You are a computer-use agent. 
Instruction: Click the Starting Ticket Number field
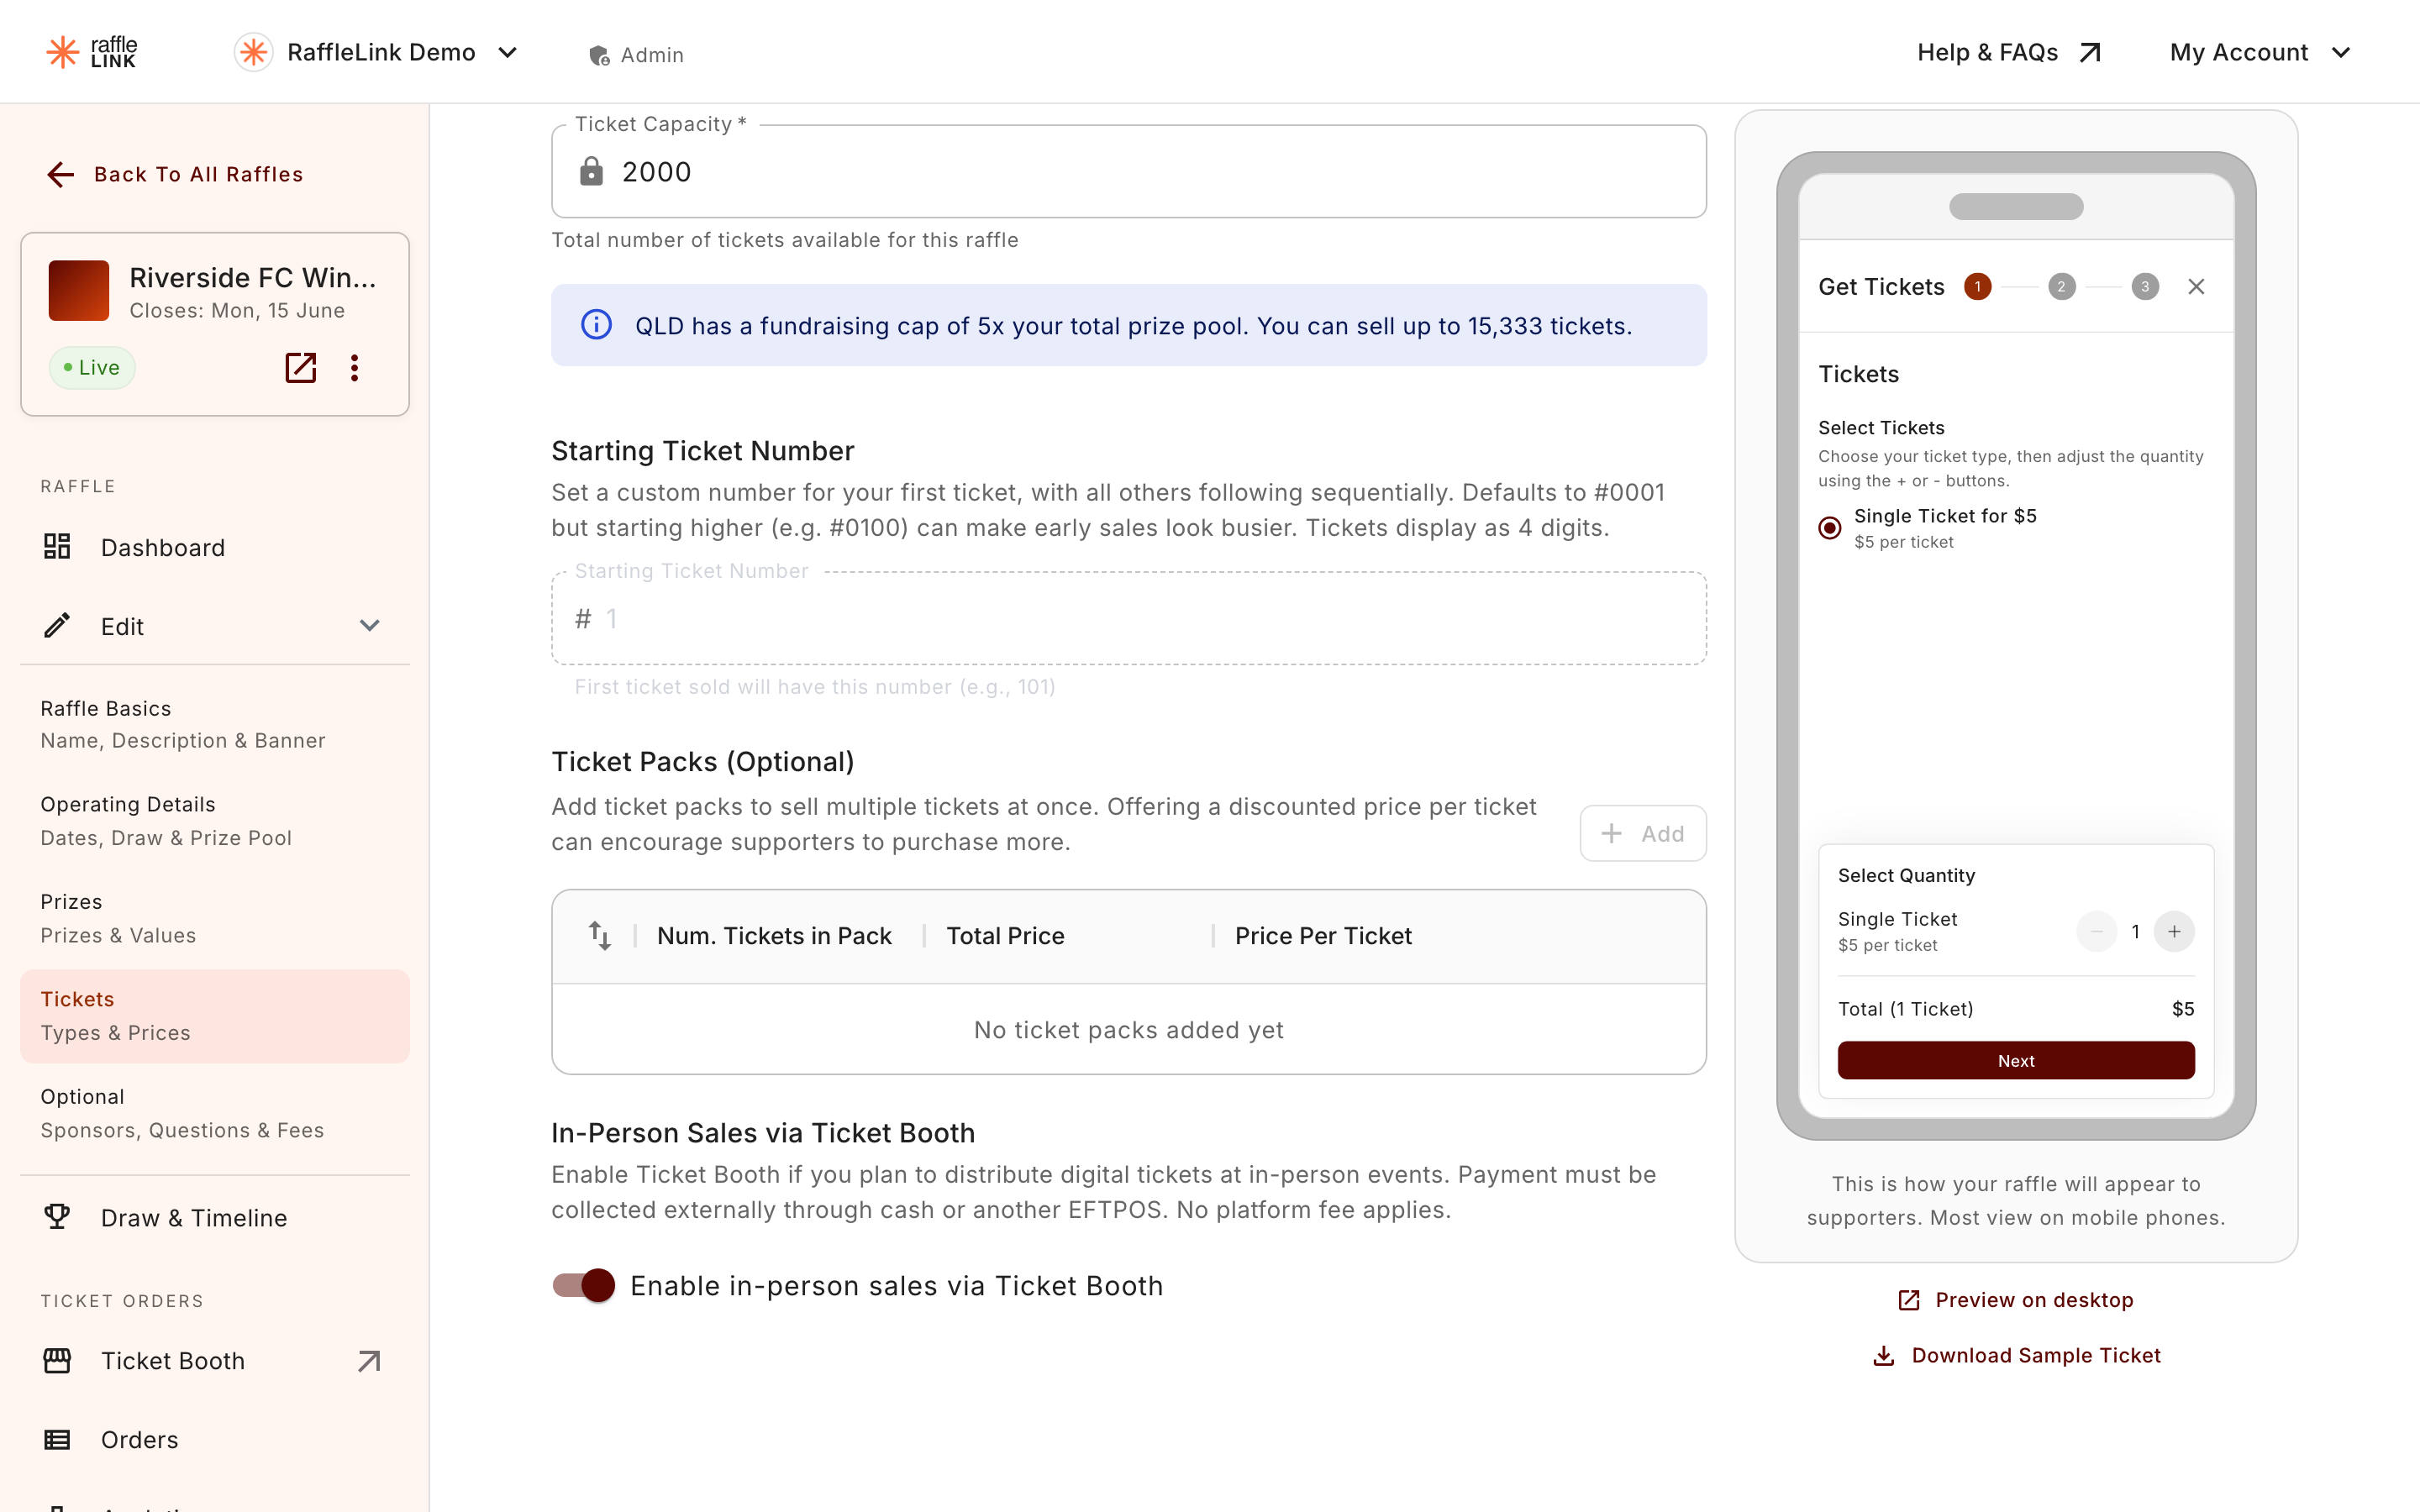(x=1128, y=618)
